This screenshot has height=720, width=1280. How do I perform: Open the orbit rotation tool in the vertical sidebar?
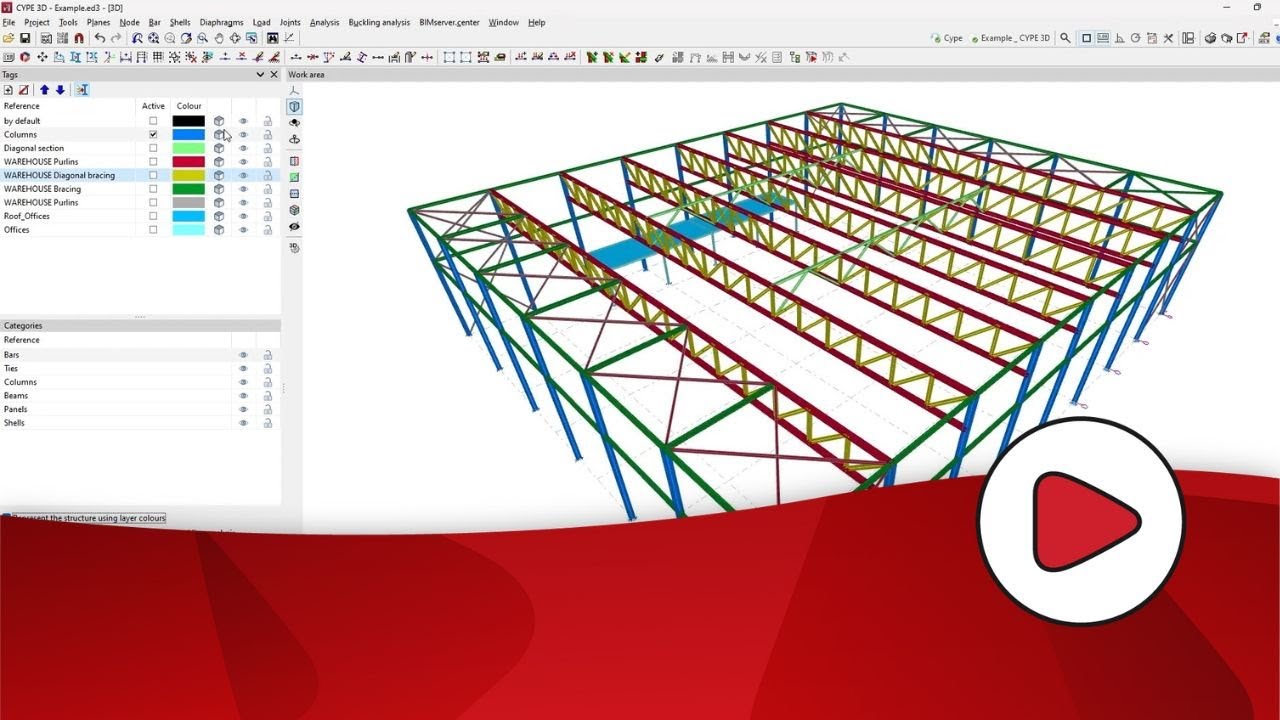pos(294,122)
